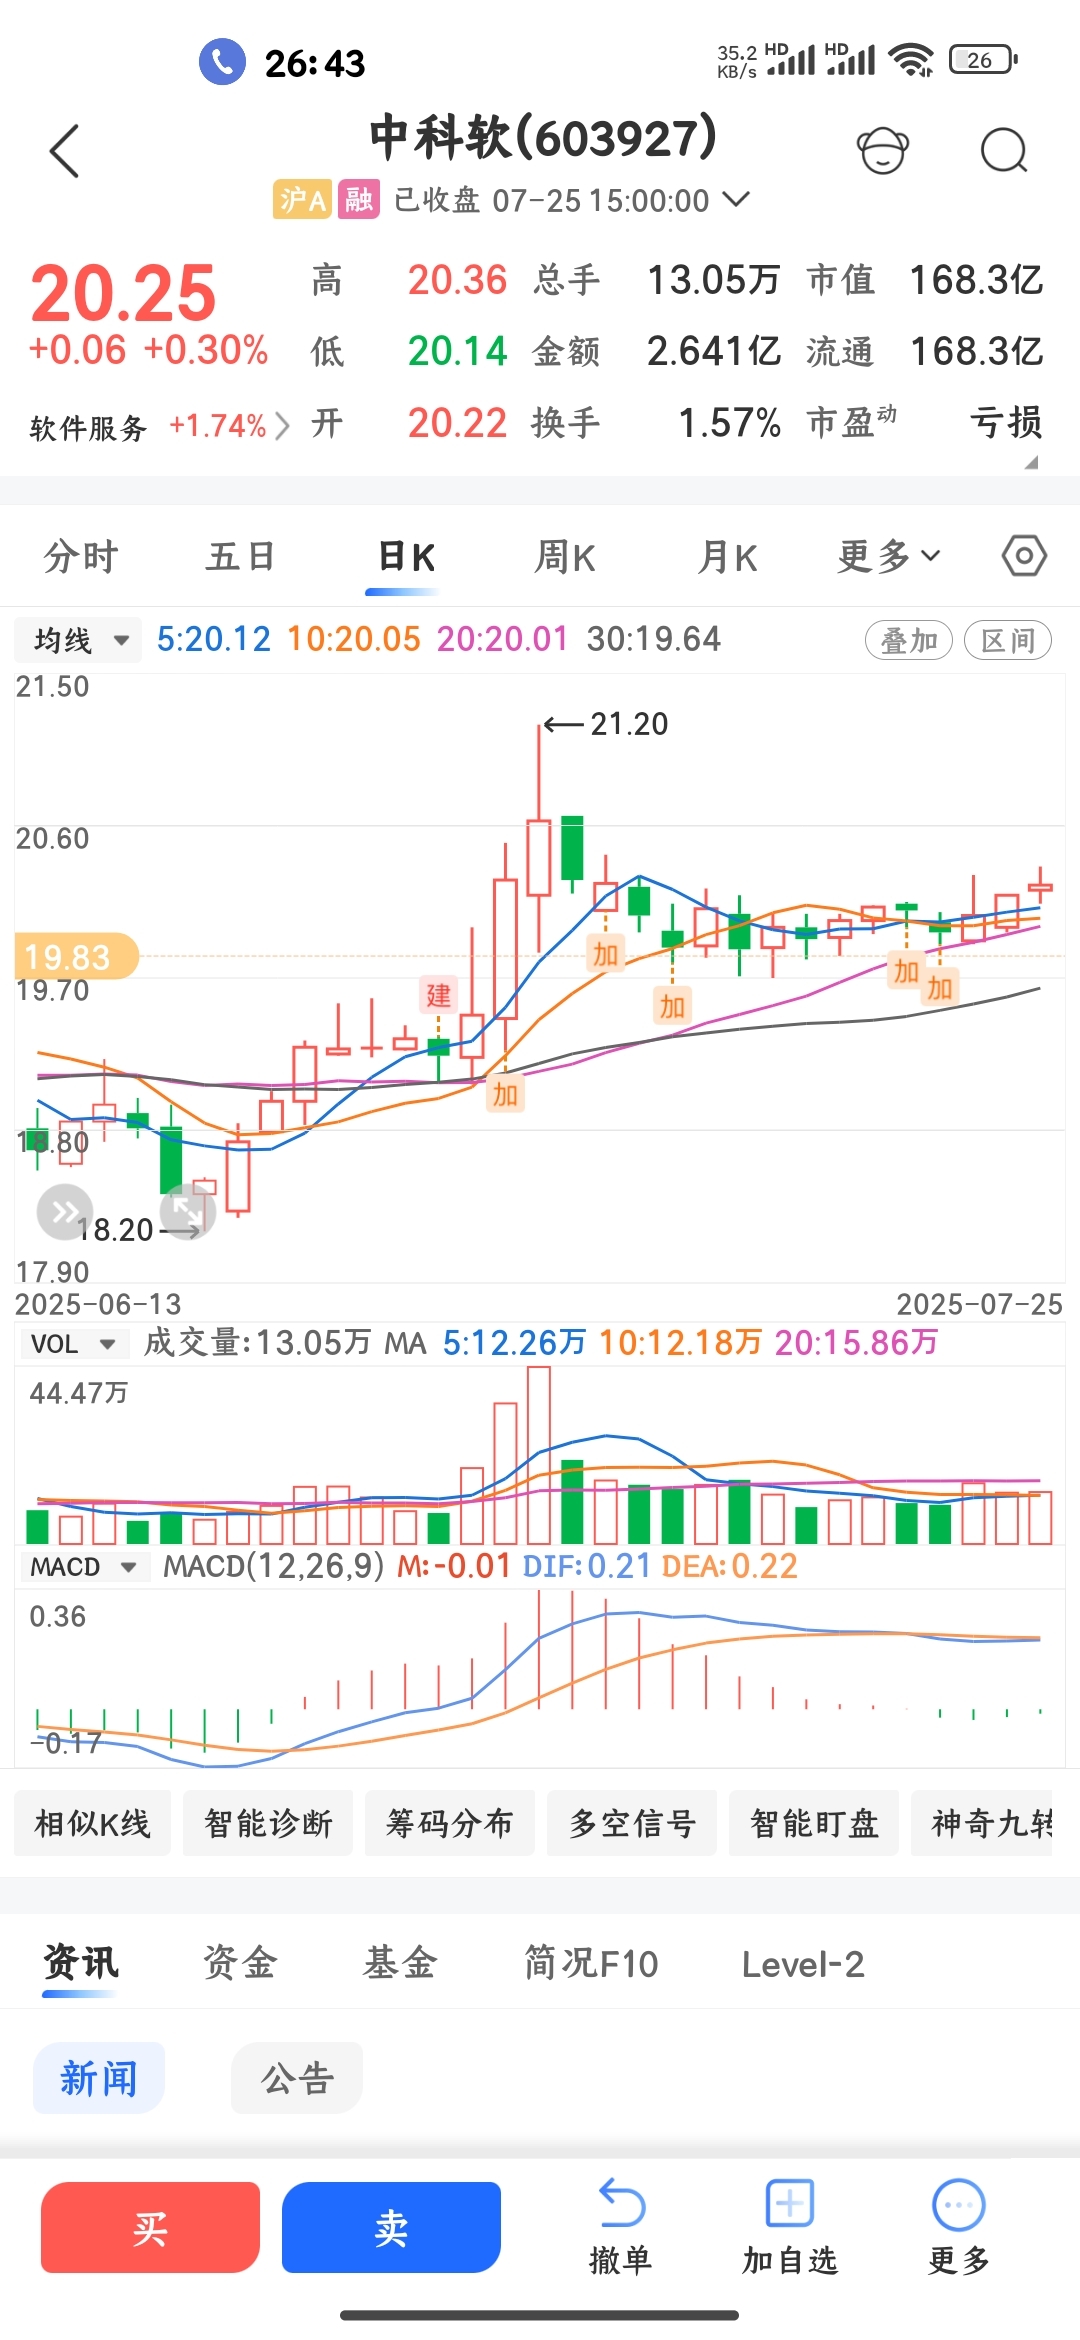The height and width of the screenshot is (2340, 1080).
Task: Tap the 智能盯盘 button
Action: (814, 1823)
